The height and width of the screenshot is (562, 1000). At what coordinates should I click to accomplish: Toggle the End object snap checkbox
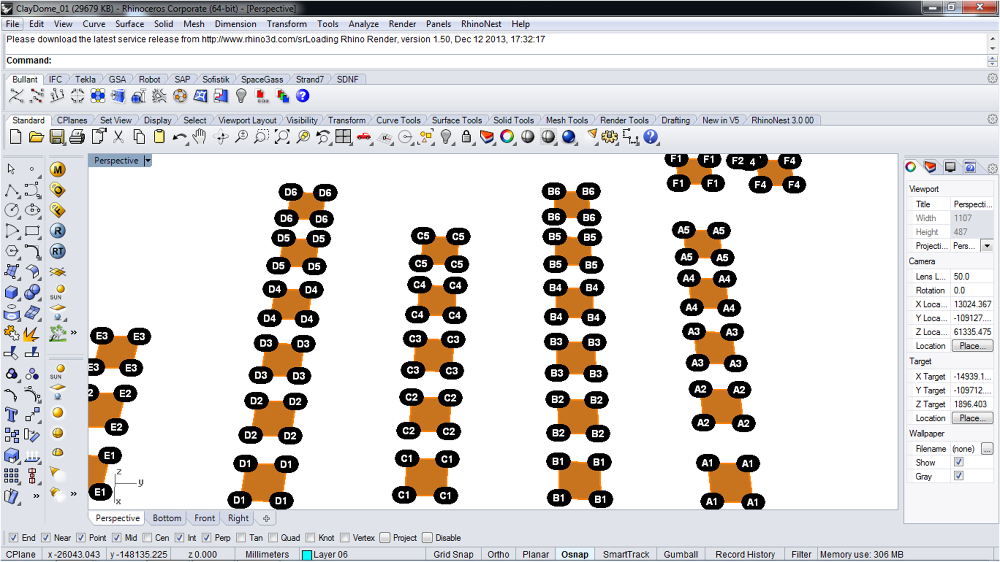[13, 538]
